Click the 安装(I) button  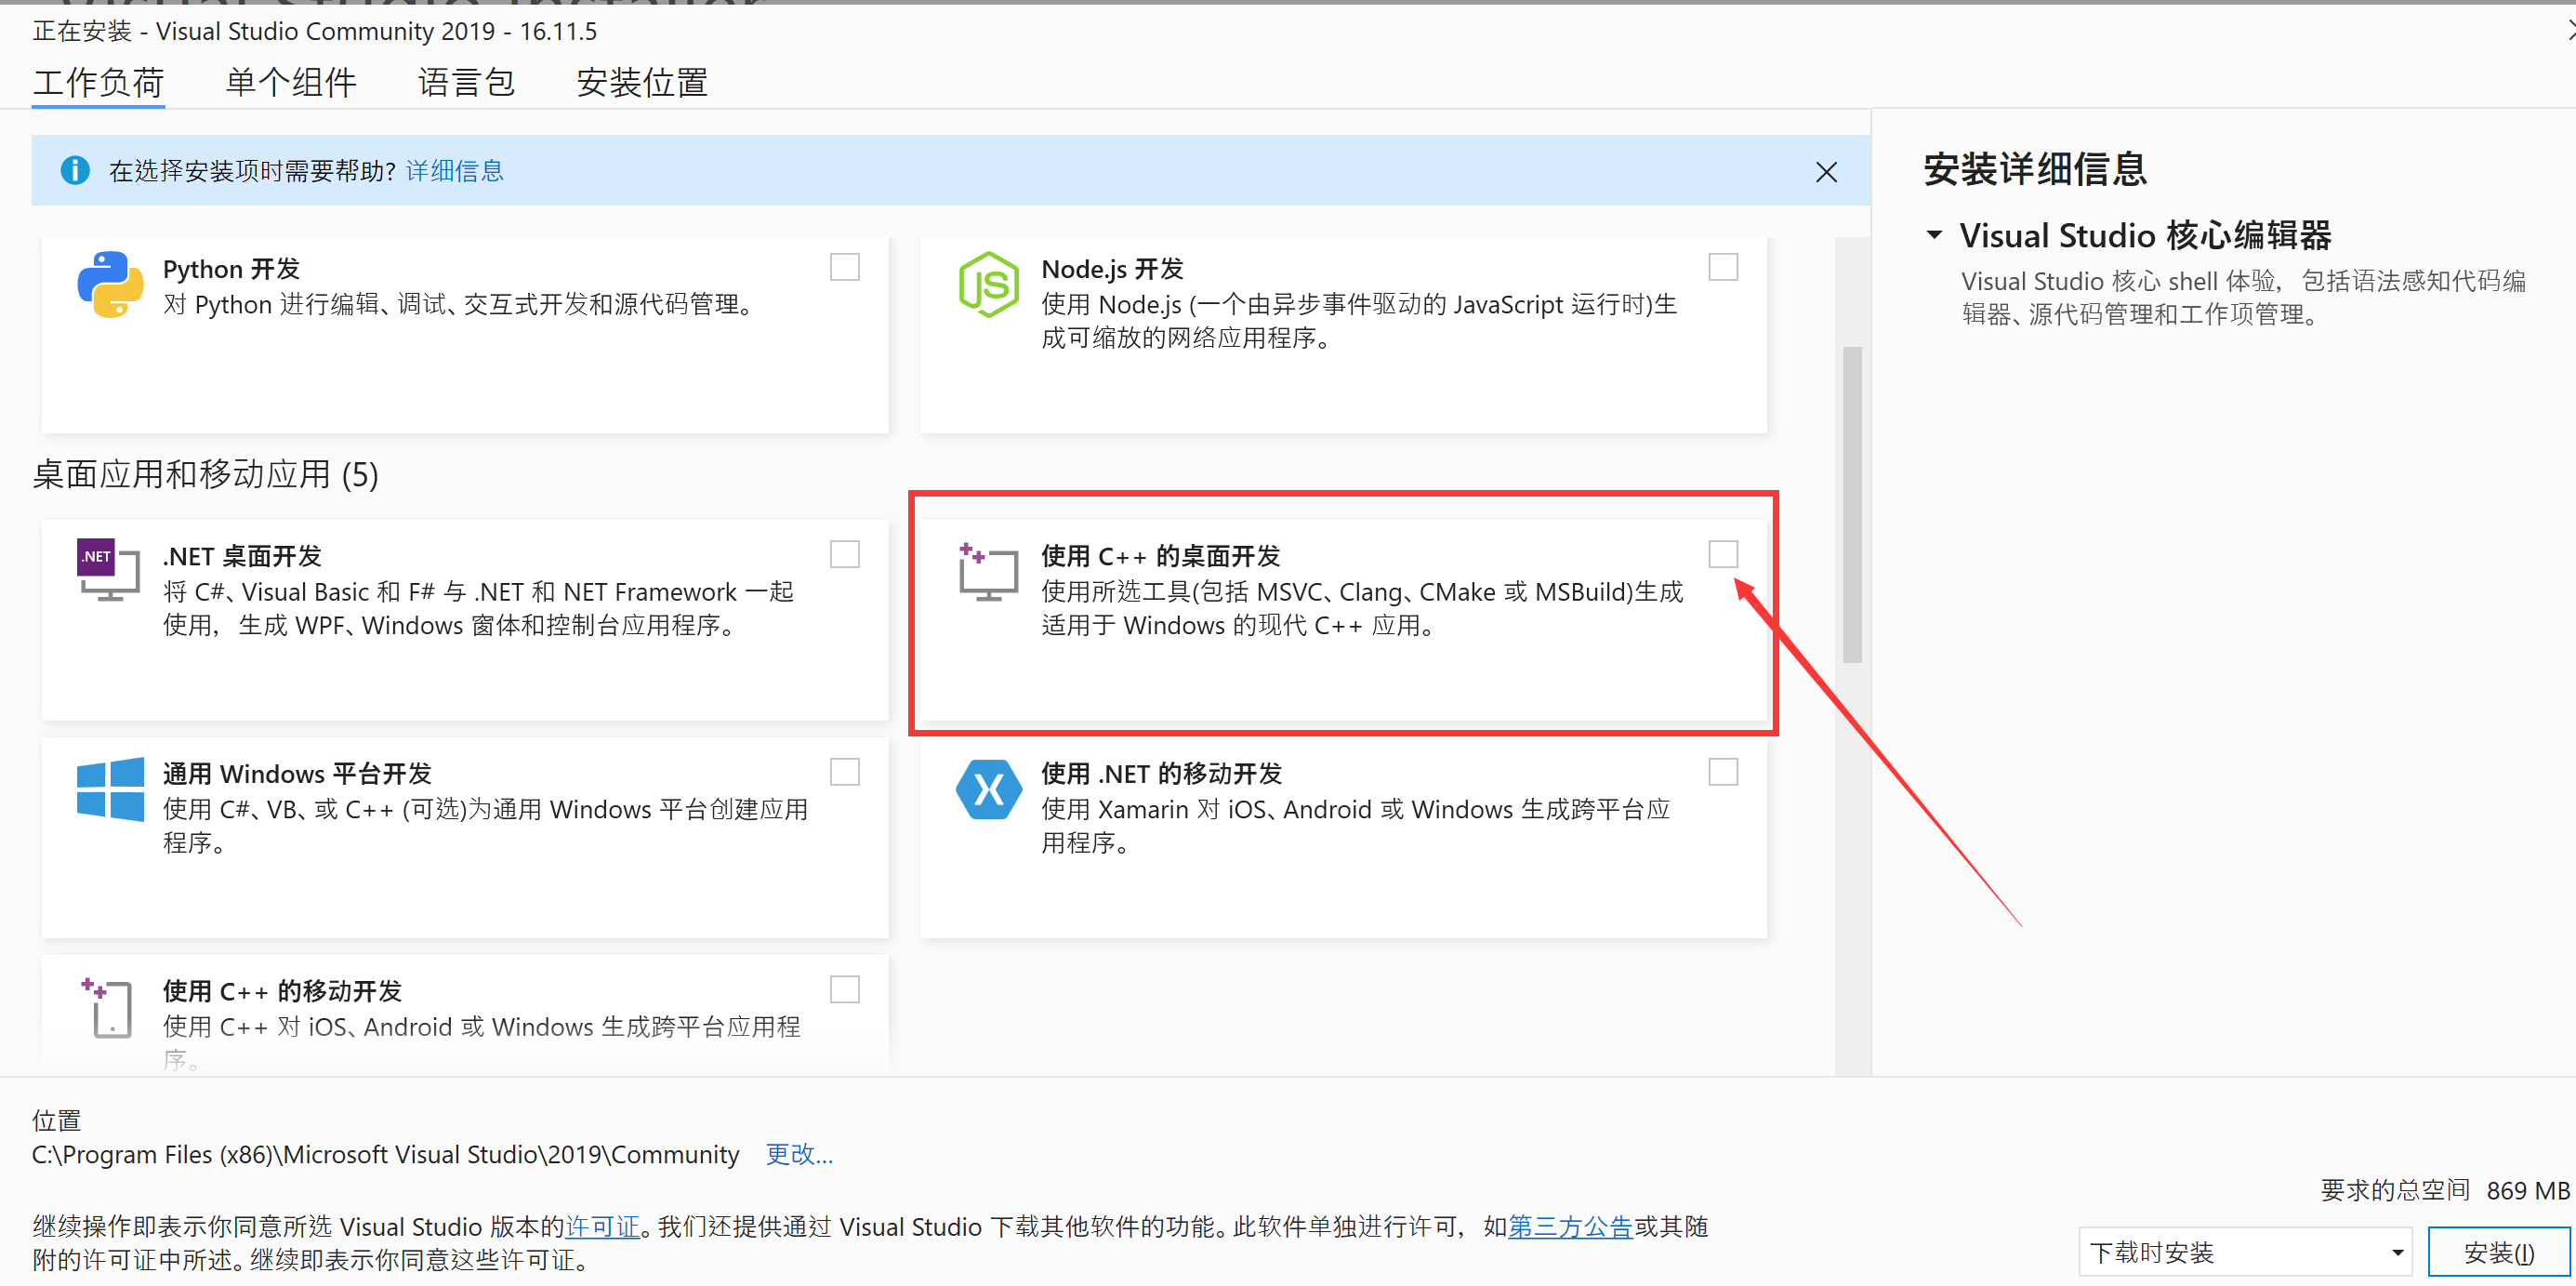click(2499, 1251)
